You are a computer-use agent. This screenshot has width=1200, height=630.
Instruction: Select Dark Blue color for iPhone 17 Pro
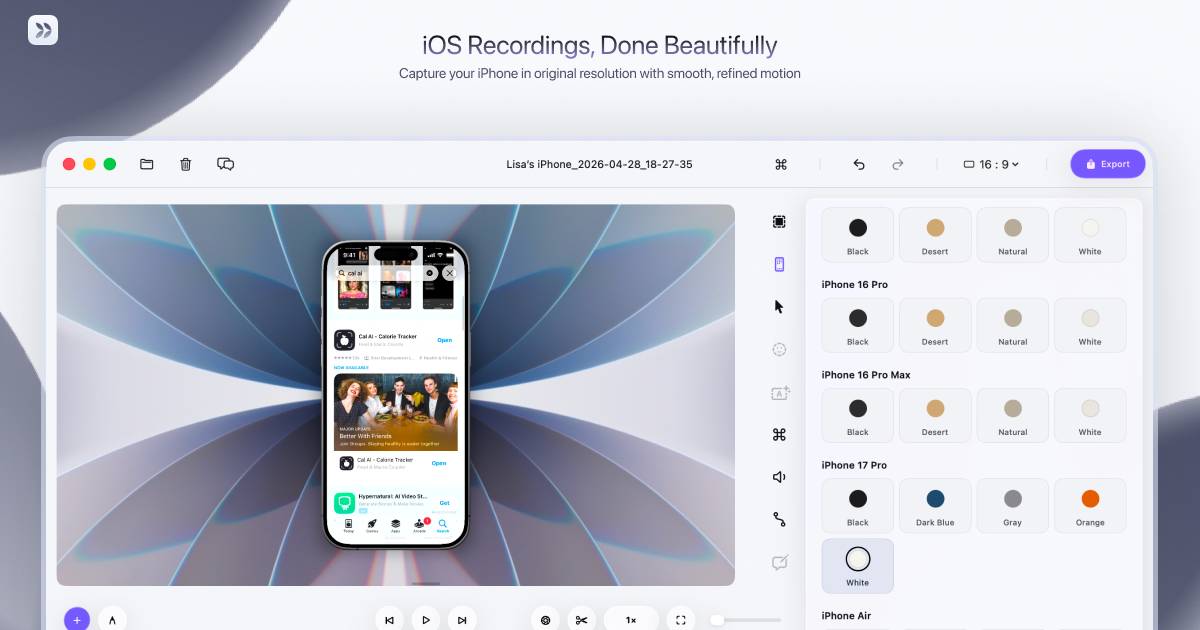[935, 506]
